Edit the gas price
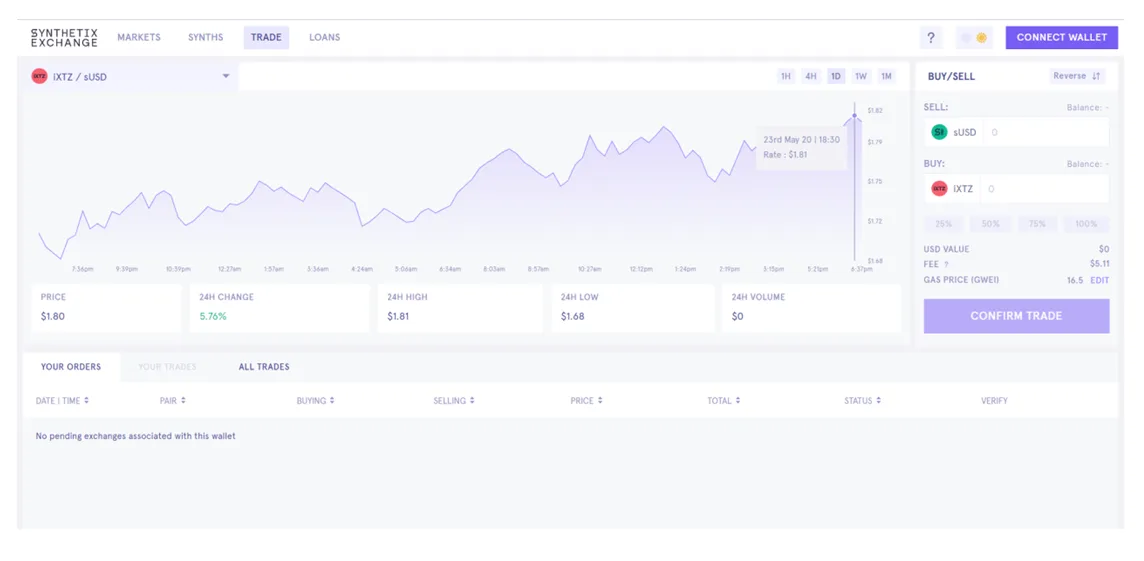Viewport: 1144px width, 561px height. (1099, 280)
